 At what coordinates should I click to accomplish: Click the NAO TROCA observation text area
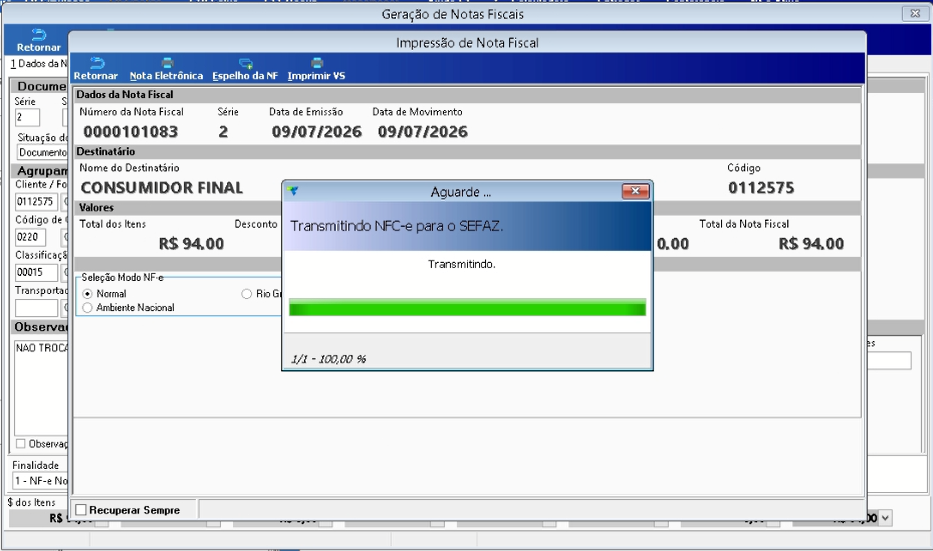click(41, 387)
